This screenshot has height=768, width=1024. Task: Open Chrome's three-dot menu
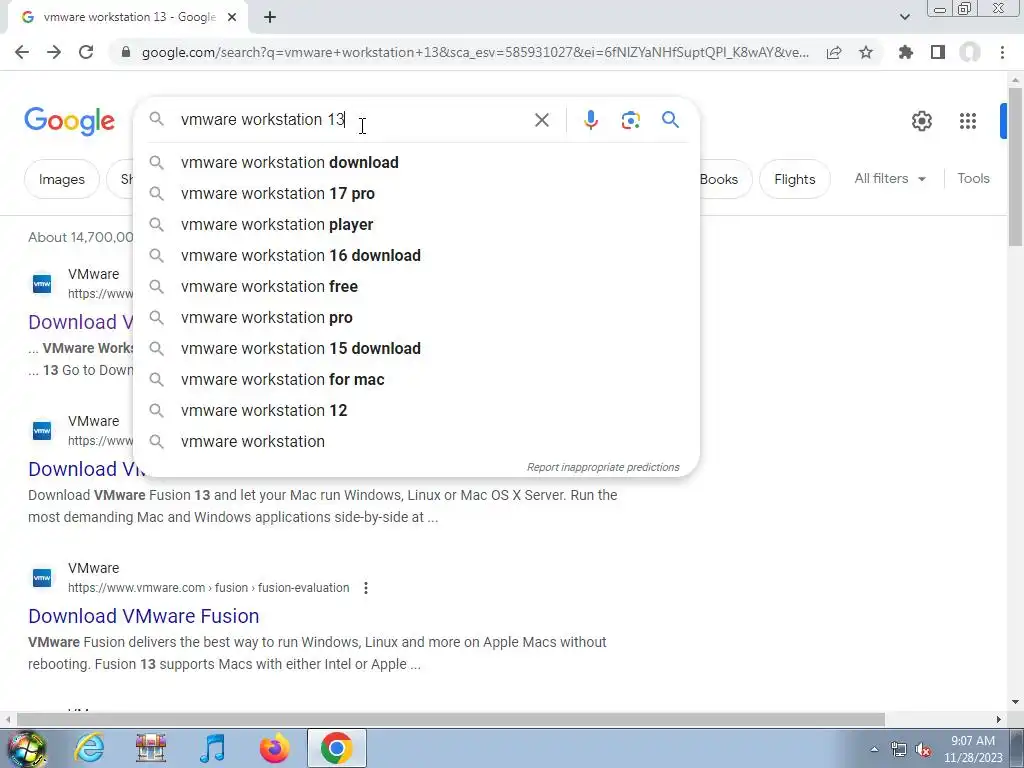1002,52
